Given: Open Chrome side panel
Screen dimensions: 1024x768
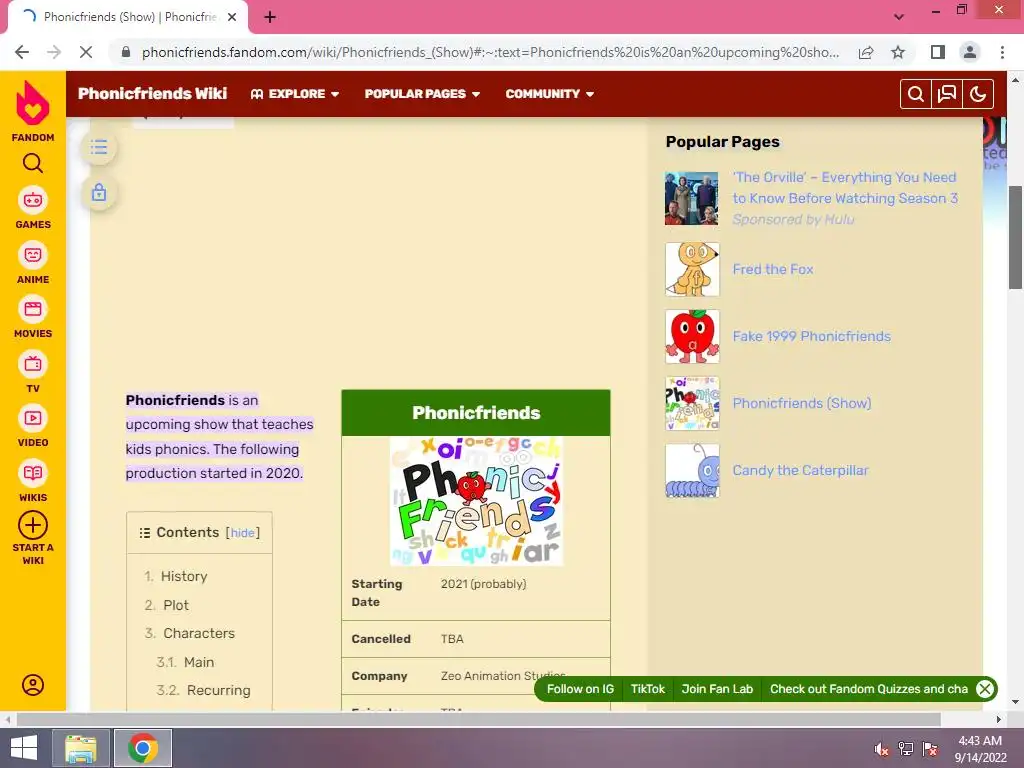Looking at the screenshot, I should (x=938, y=52).
